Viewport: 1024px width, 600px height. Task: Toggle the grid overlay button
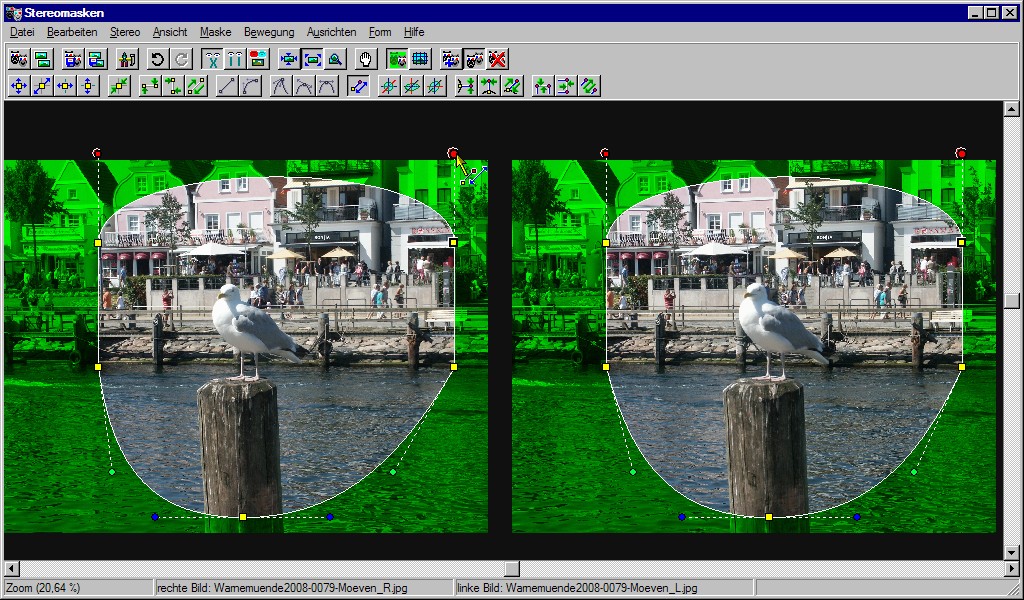(420, 59)
